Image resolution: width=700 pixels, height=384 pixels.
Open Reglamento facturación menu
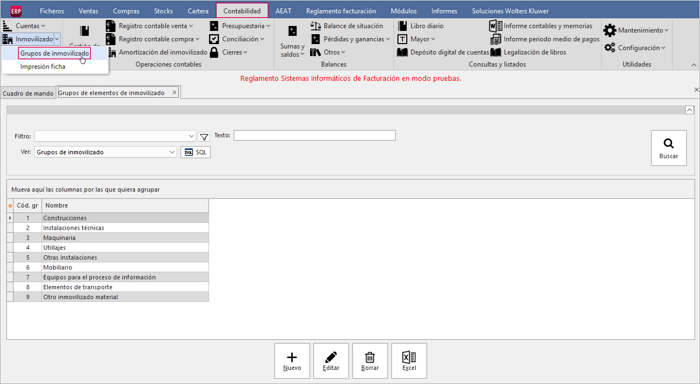click(x=341, y=11)
